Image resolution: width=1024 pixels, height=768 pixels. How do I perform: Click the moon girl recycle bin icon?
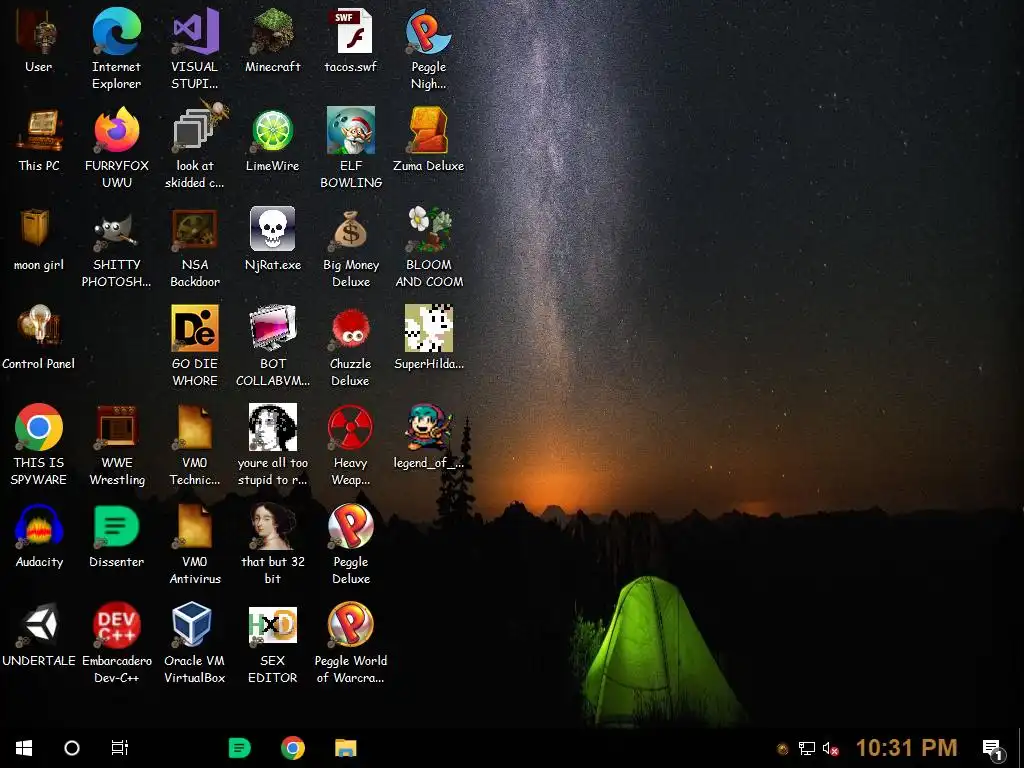click(x=35, y=229)
